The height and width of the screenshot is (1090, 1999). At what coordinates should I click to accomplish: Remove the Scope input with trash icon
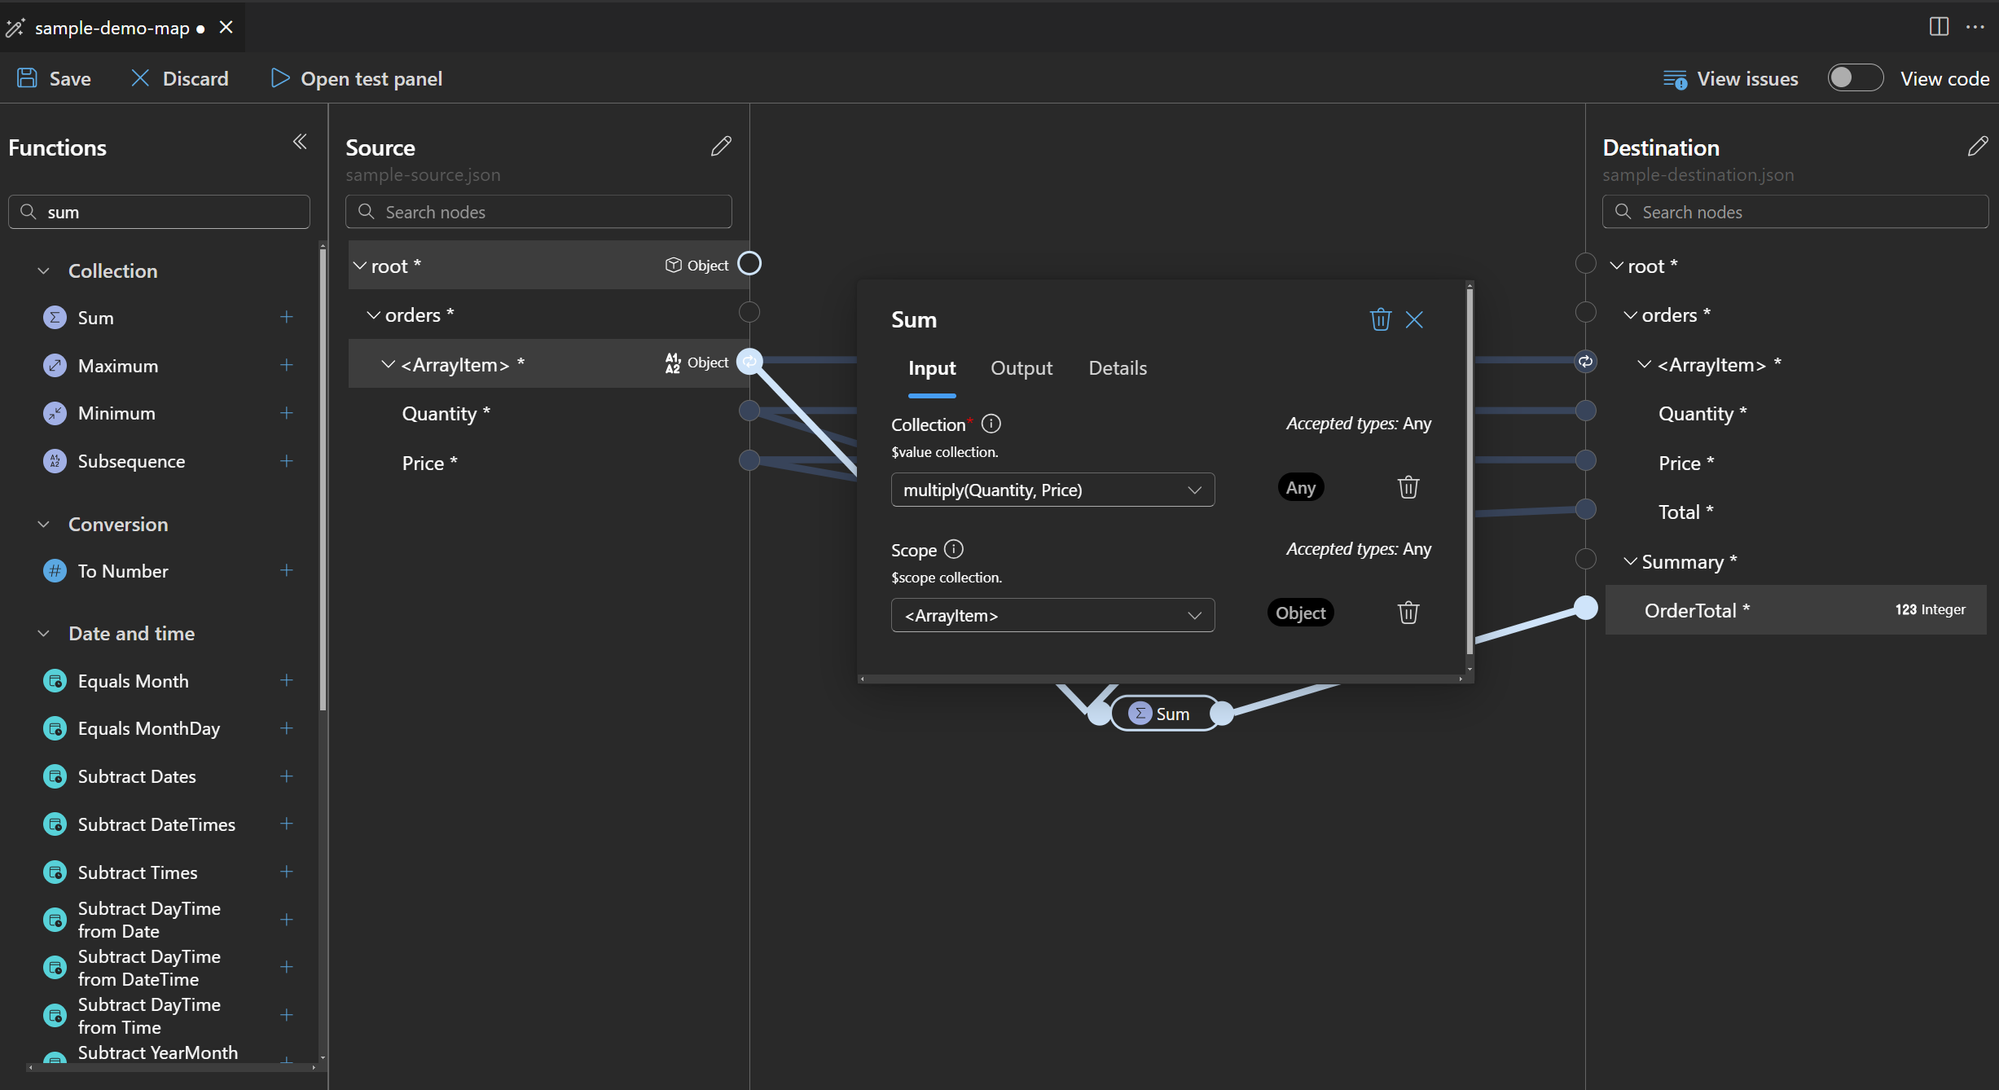pyautogui.click(x=1408, y=612)
